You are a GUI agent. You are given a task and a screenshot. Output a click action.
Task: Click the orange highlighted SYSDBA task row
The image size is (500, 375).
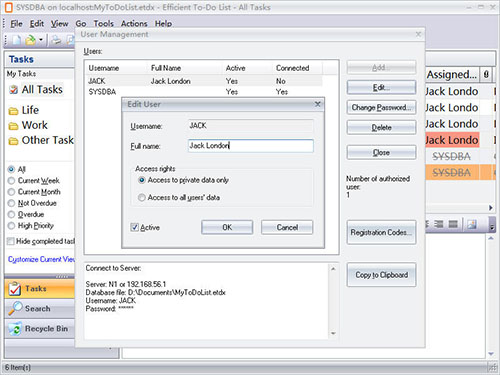click(x=461, y=172)
